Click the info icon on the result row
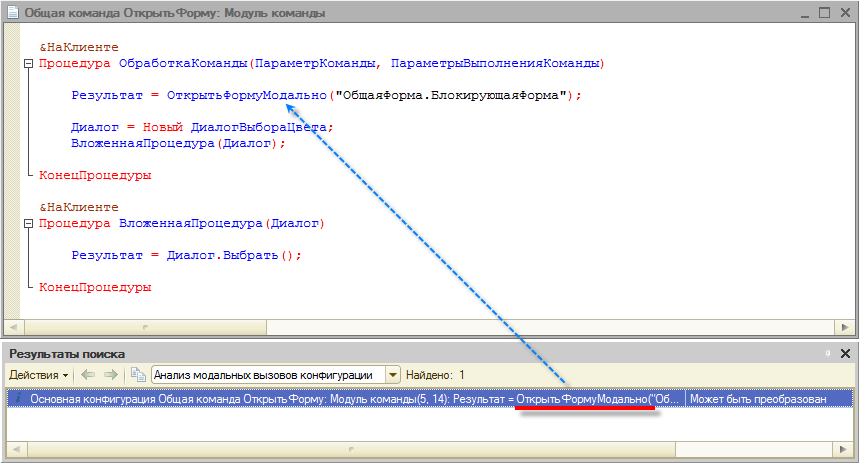Viewport: 860px width, 466px height. [17, 399]
